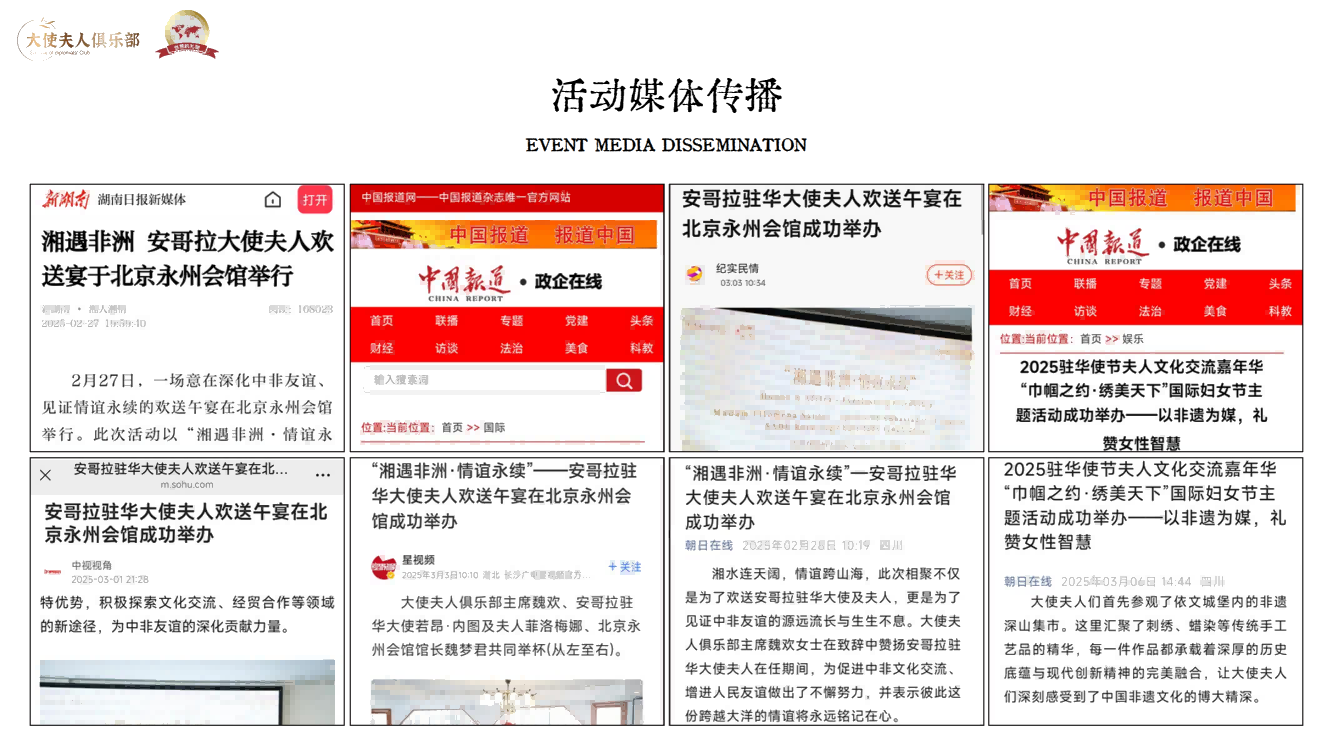
Task: Click the 中视视角 source avatar icon
Action: (x=52, y=571)
